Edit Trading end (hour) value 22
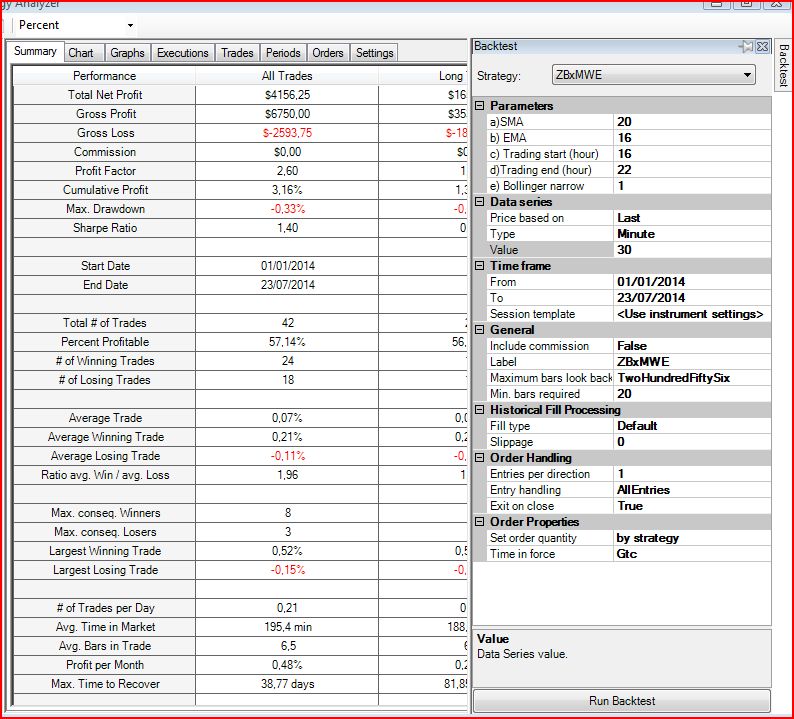Image resolution: width=794 pixels, height=719 pixels. pos(692,170)
